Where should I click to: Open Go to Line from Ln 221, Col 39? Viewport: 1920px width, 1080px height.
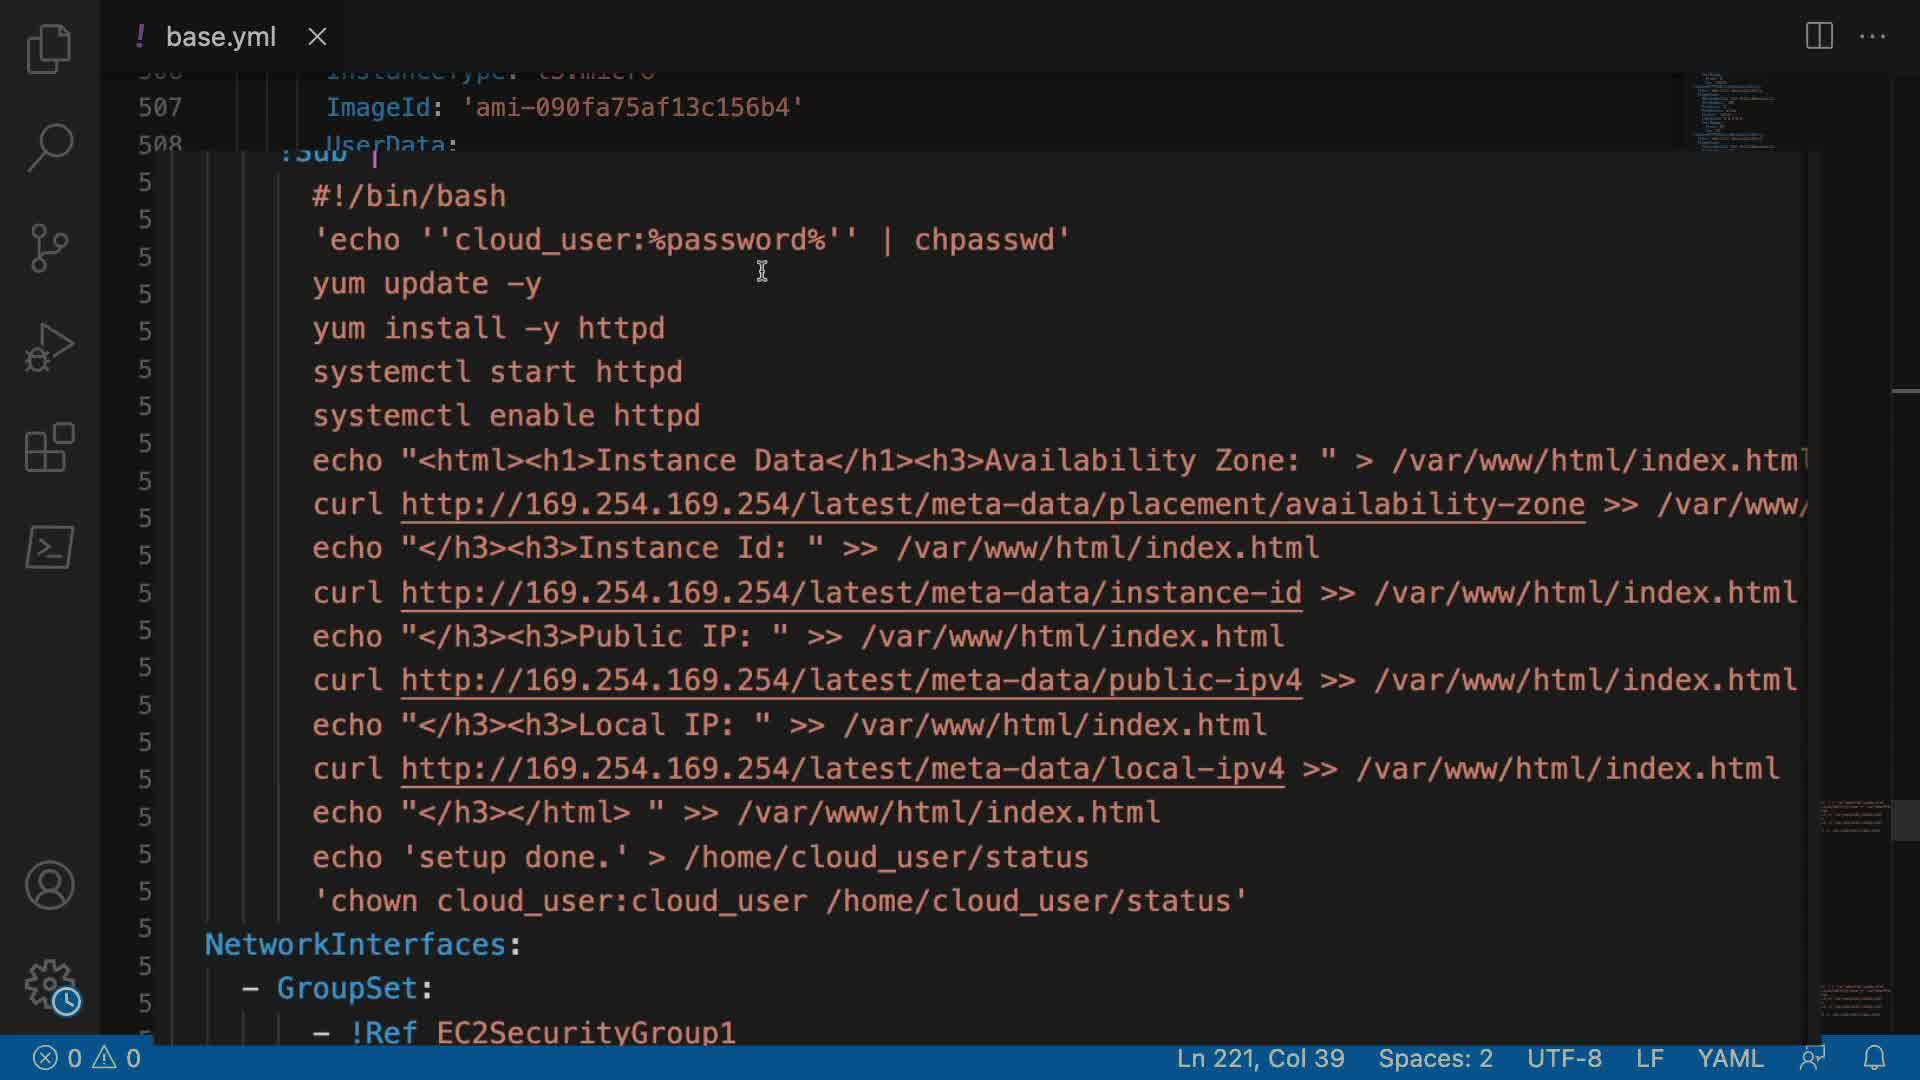coord(1260,1058)
